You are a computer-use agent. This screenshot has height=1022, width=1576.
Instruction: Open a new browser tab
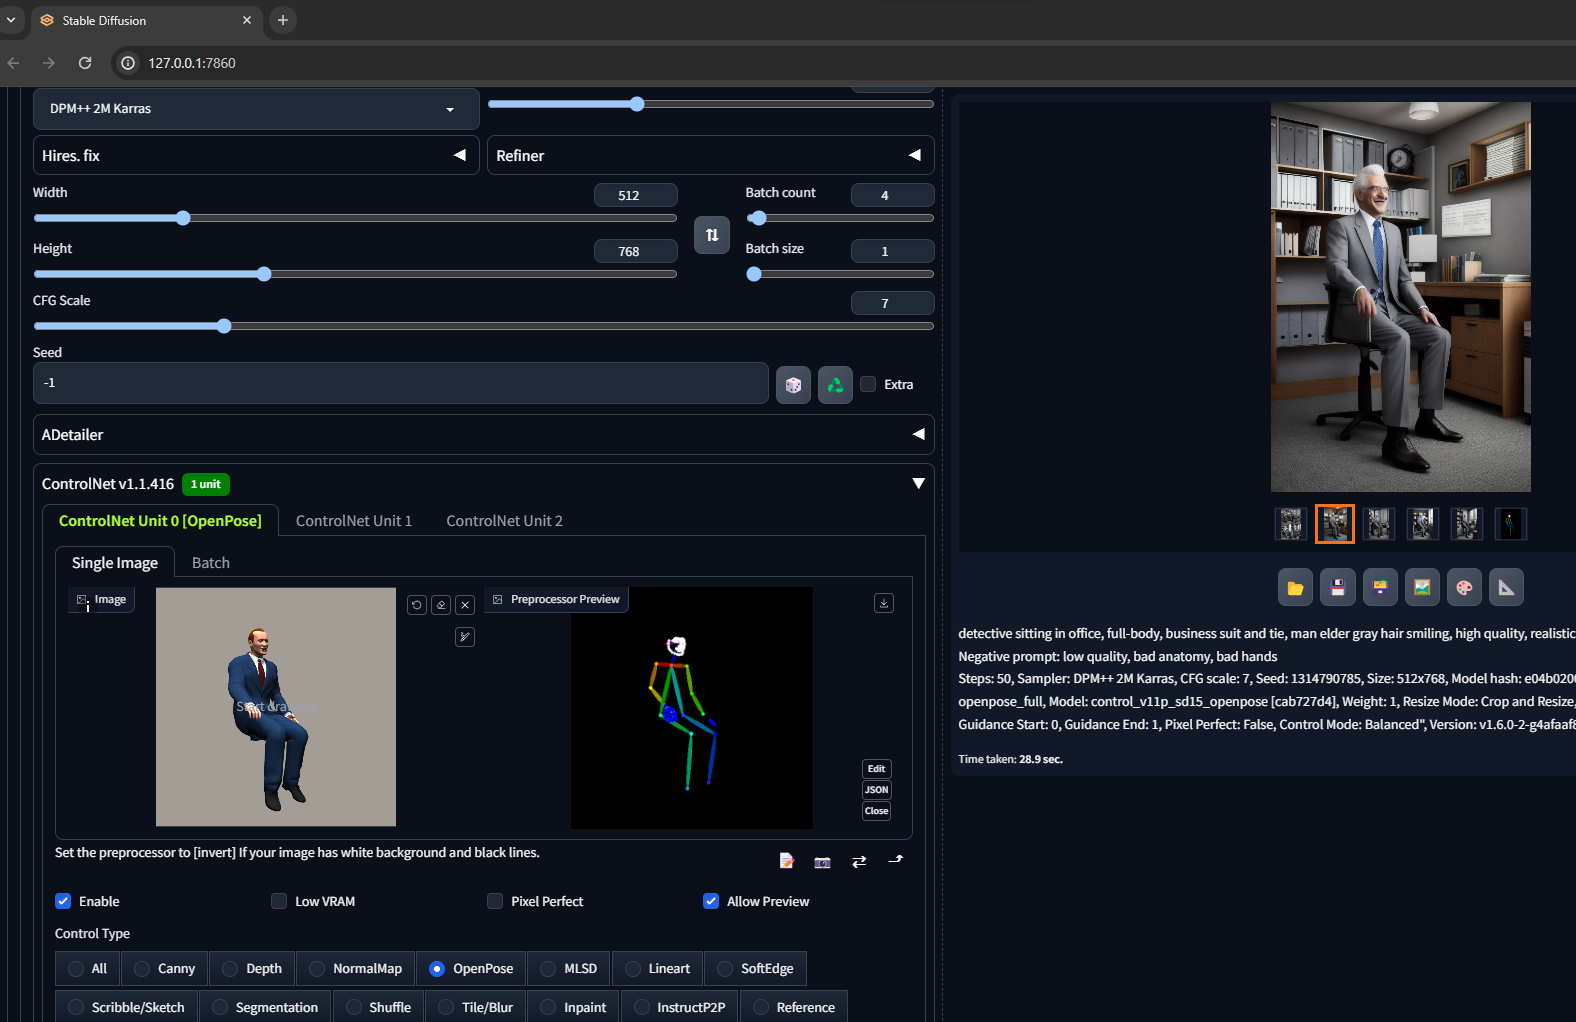[x=283, y=20]
